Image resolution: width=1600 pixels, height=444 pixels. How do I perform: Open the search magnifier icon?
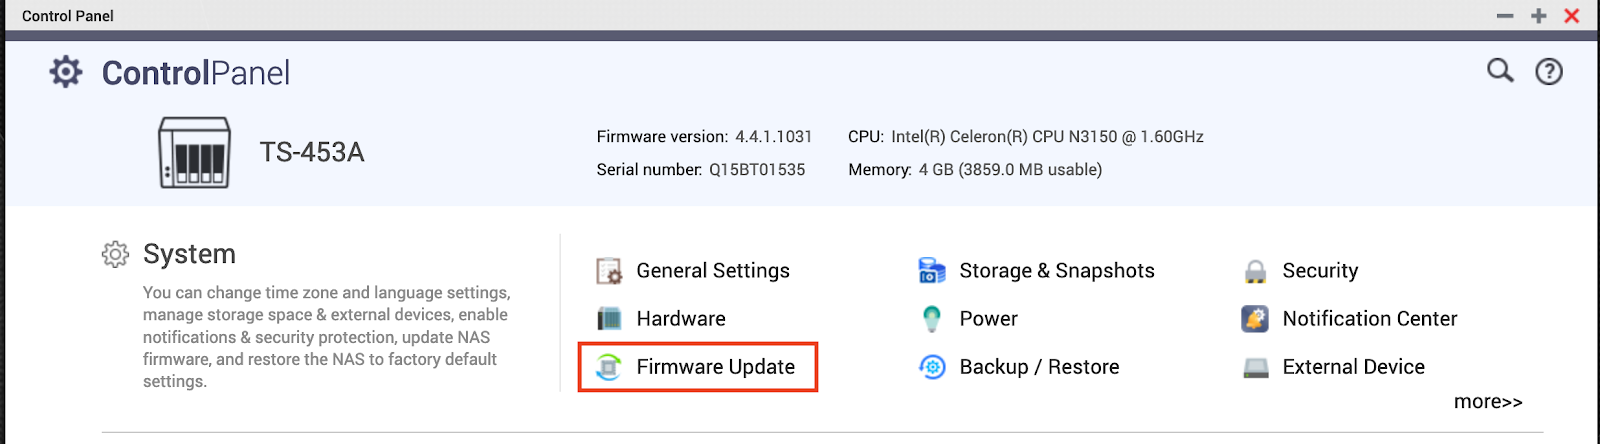[x=1500, y=71]
